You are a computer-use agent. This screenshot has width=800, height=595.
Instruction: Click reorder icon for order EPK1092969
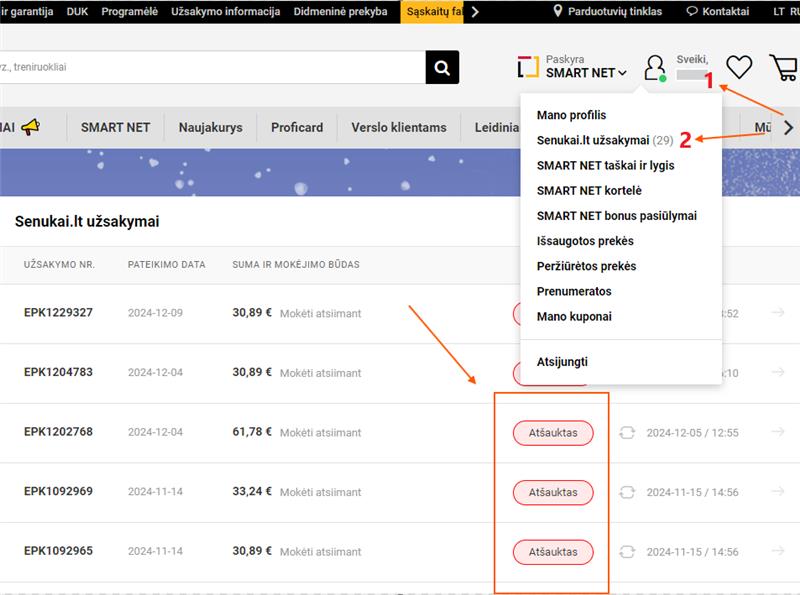(x=627, y=492)
